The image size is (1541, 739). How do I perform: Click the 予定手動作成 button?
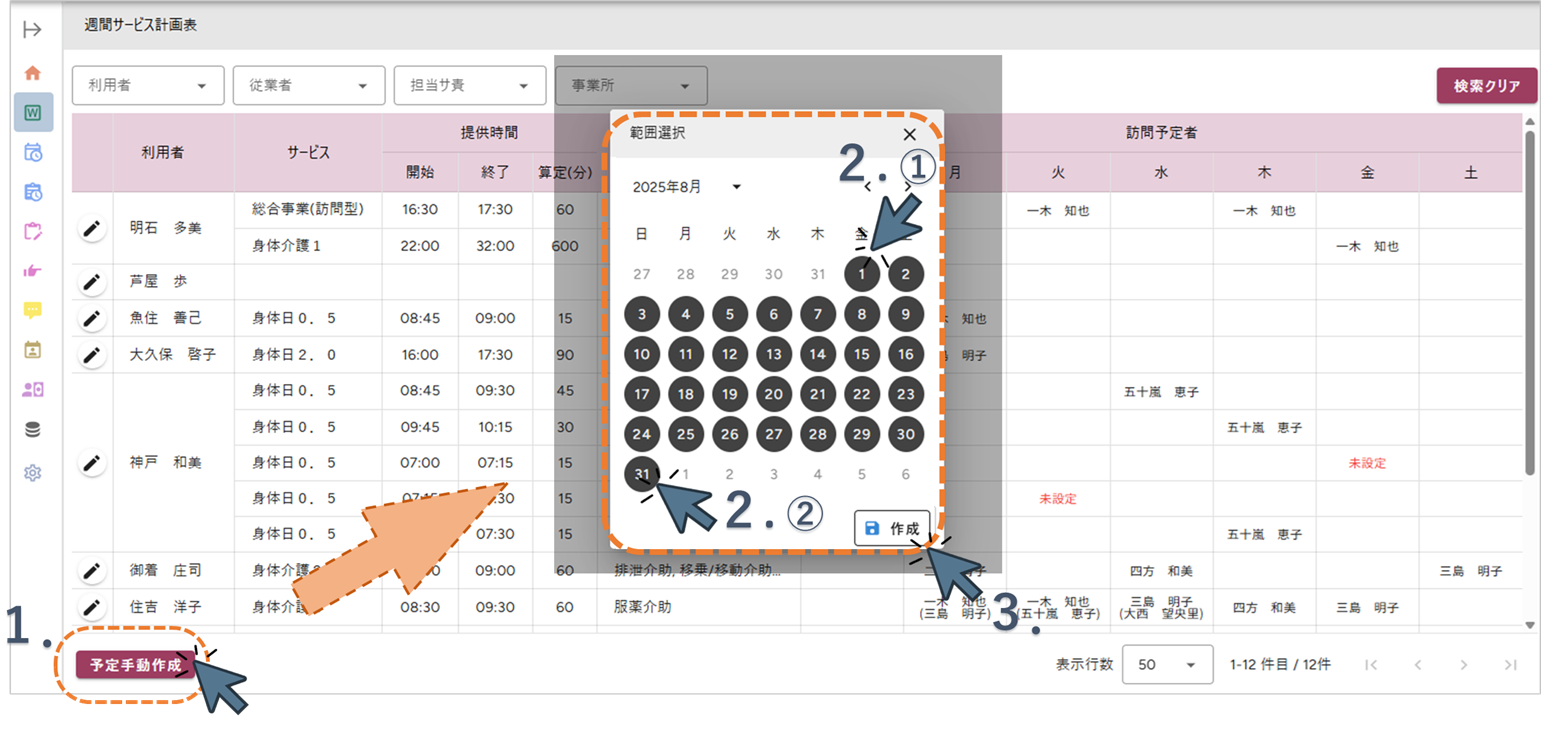(x=136, y=665)
